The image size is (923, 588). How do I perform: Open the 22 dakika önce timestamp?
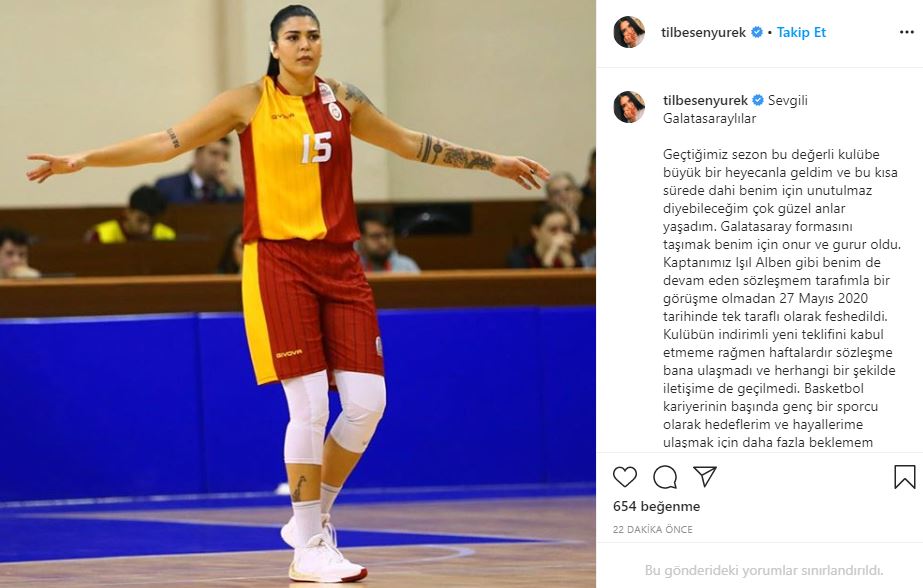coord(653,530)
